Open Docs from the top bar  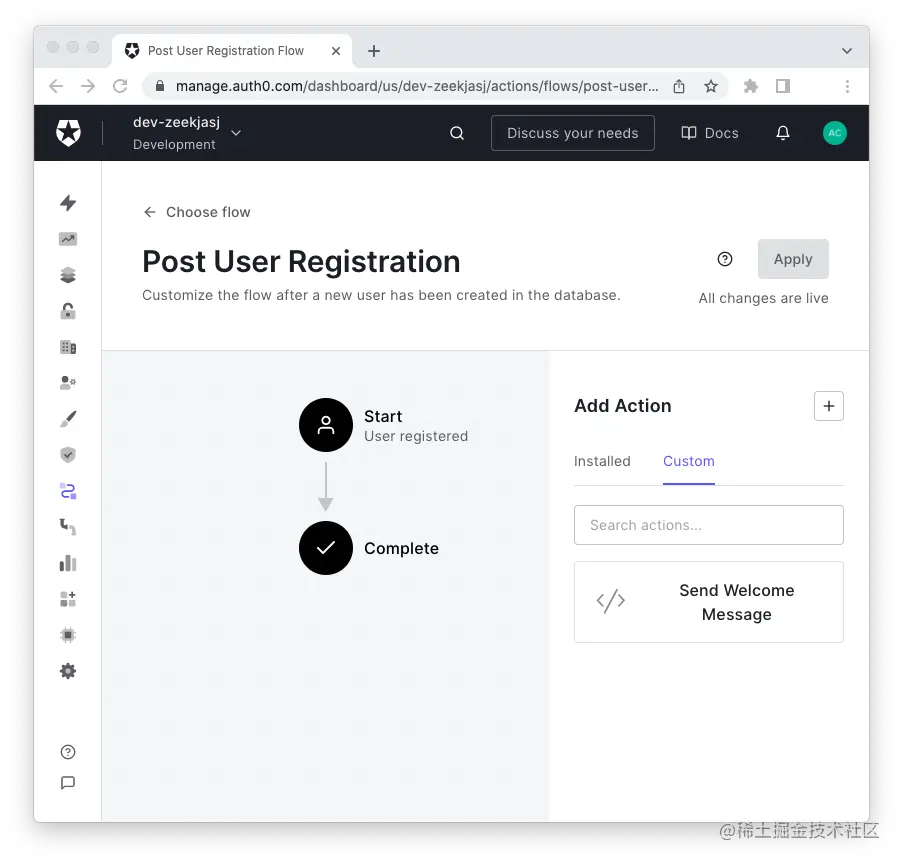pyautogui.click(x=710, y=132)
